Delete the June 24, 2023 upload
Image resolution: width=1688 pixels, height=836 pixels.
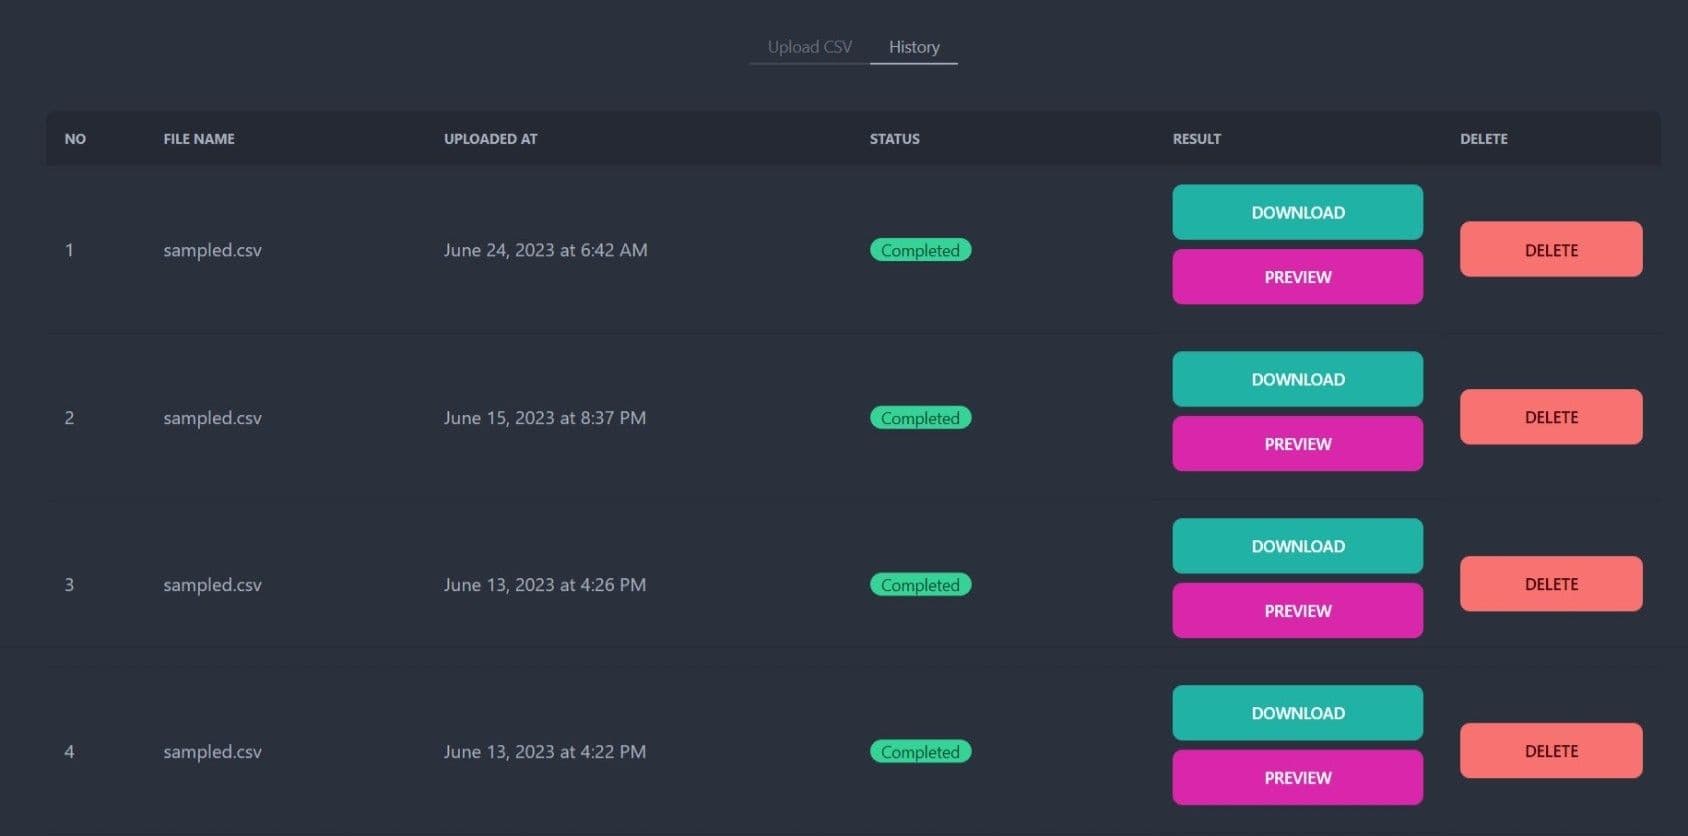(1550, 250)
